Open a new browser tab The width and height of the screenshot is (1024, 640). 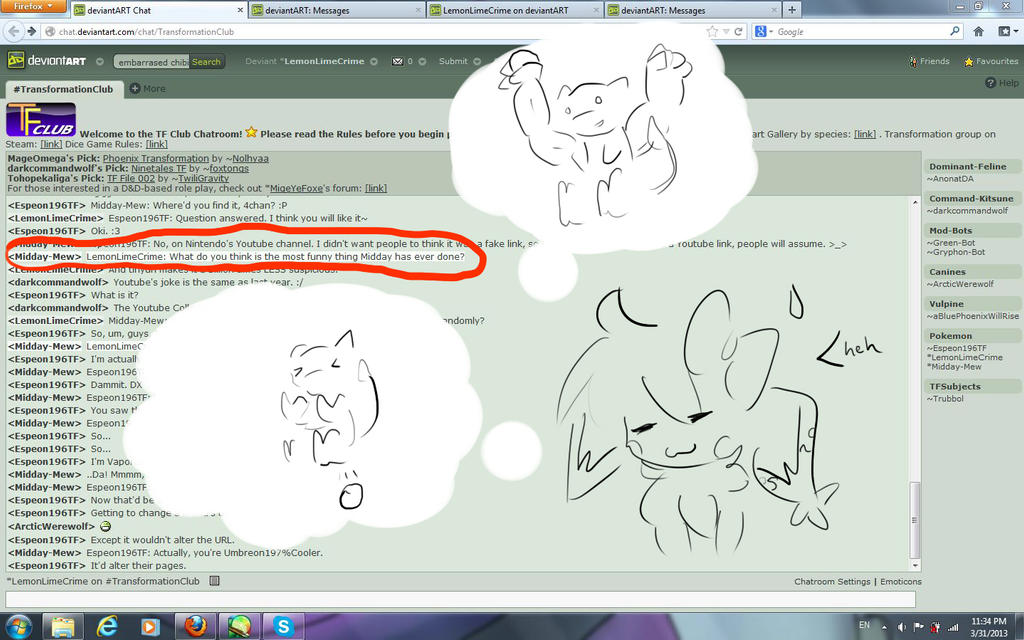pos(792,10)
